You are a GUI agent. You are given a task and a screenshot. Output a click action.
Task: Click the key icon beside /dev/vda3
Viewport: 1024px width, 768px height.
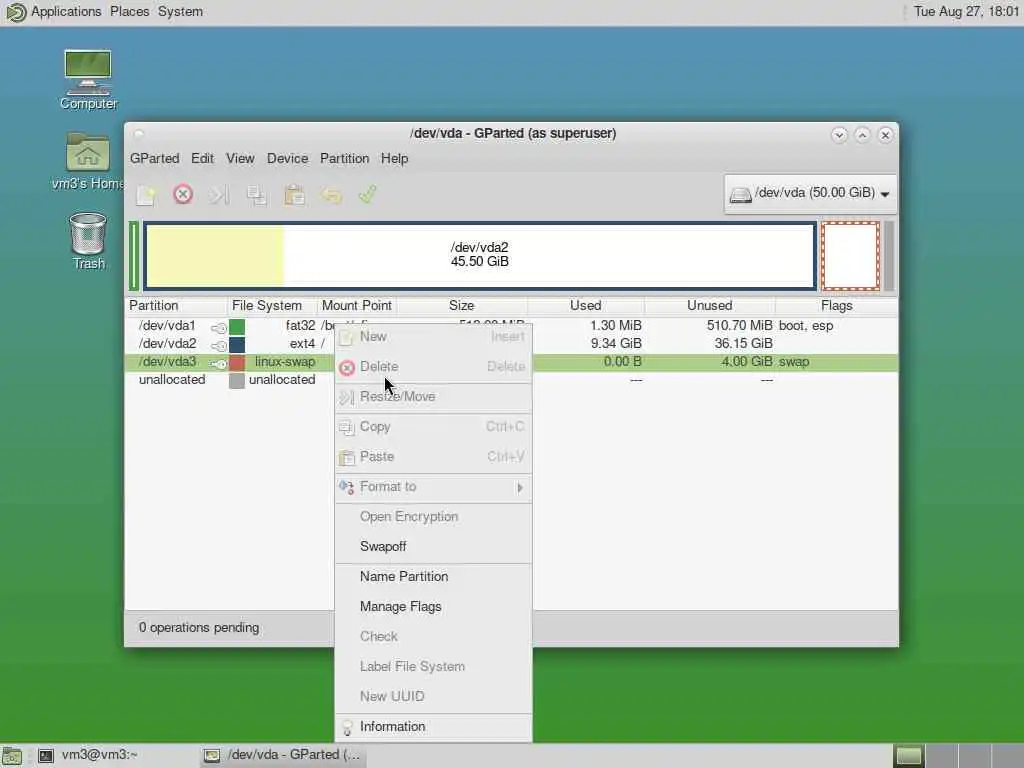219,364
